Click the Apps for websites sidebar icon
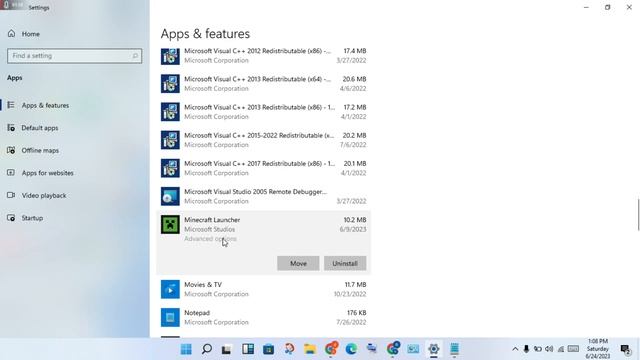Viewport: 640px width, 360px height. click(11, 173)
